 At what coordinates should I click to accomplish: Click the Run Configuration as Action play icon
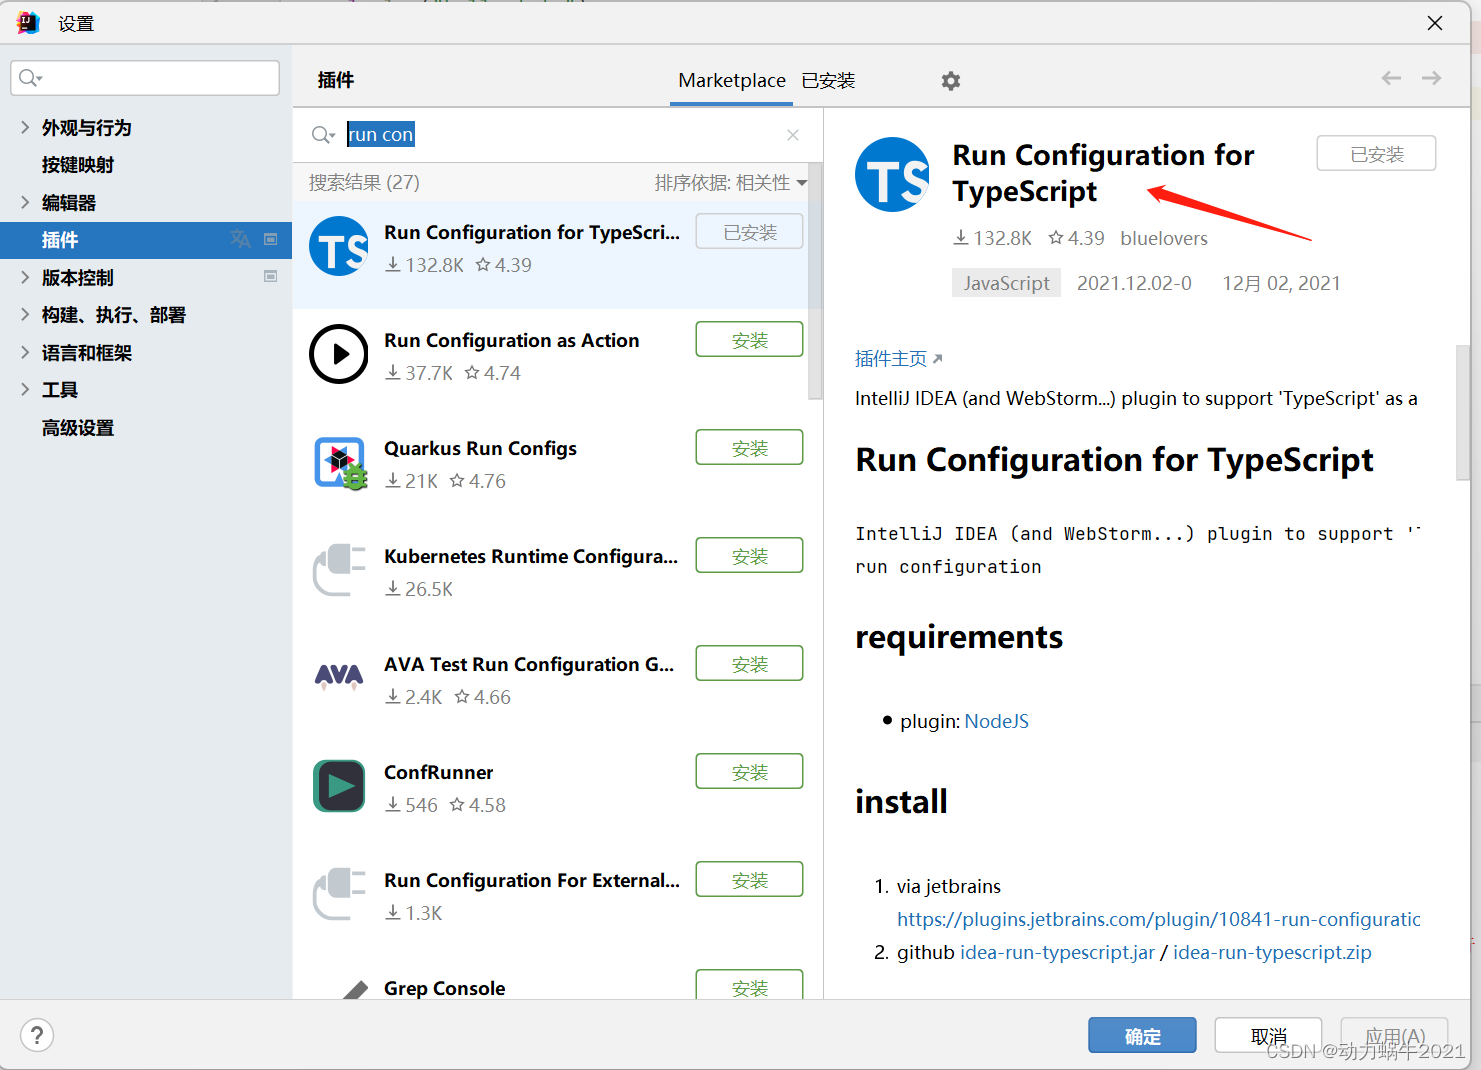click(339, 354)
